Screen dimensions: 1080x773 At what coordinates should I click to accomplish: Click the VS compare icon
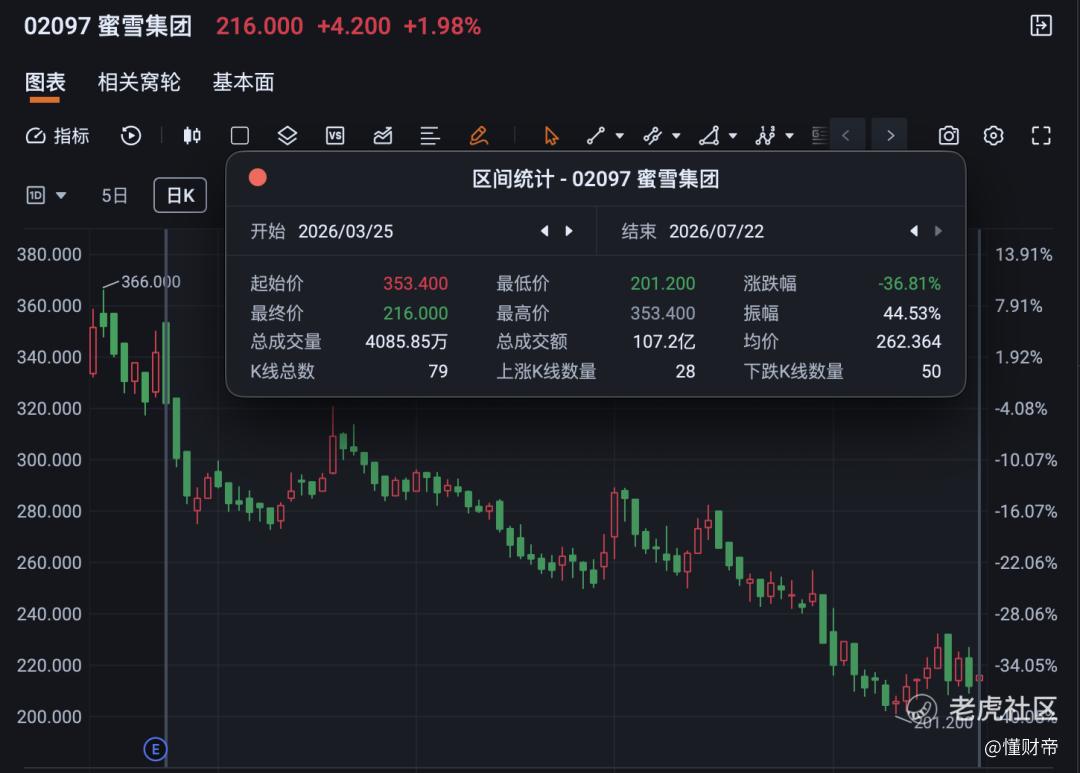coord(335,136)
